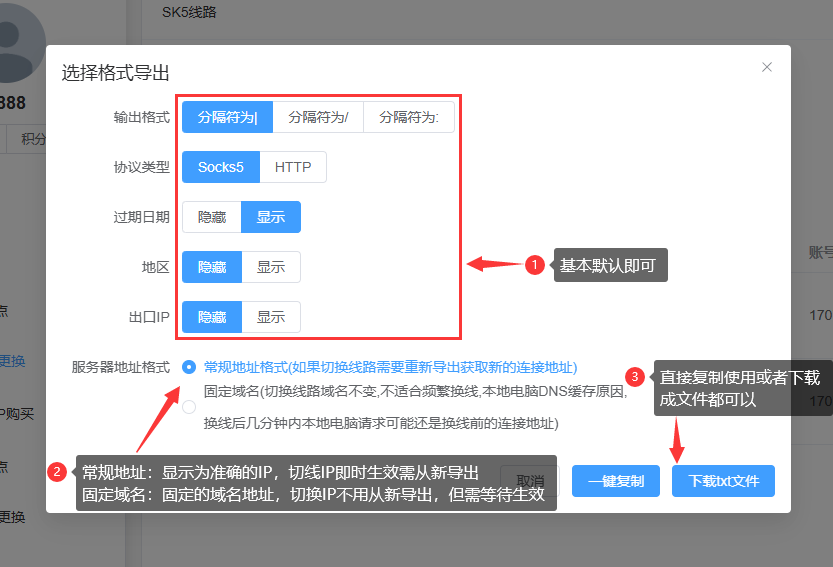
Task: Hide the region field (地区隐藏)
Action: [212, 267]
